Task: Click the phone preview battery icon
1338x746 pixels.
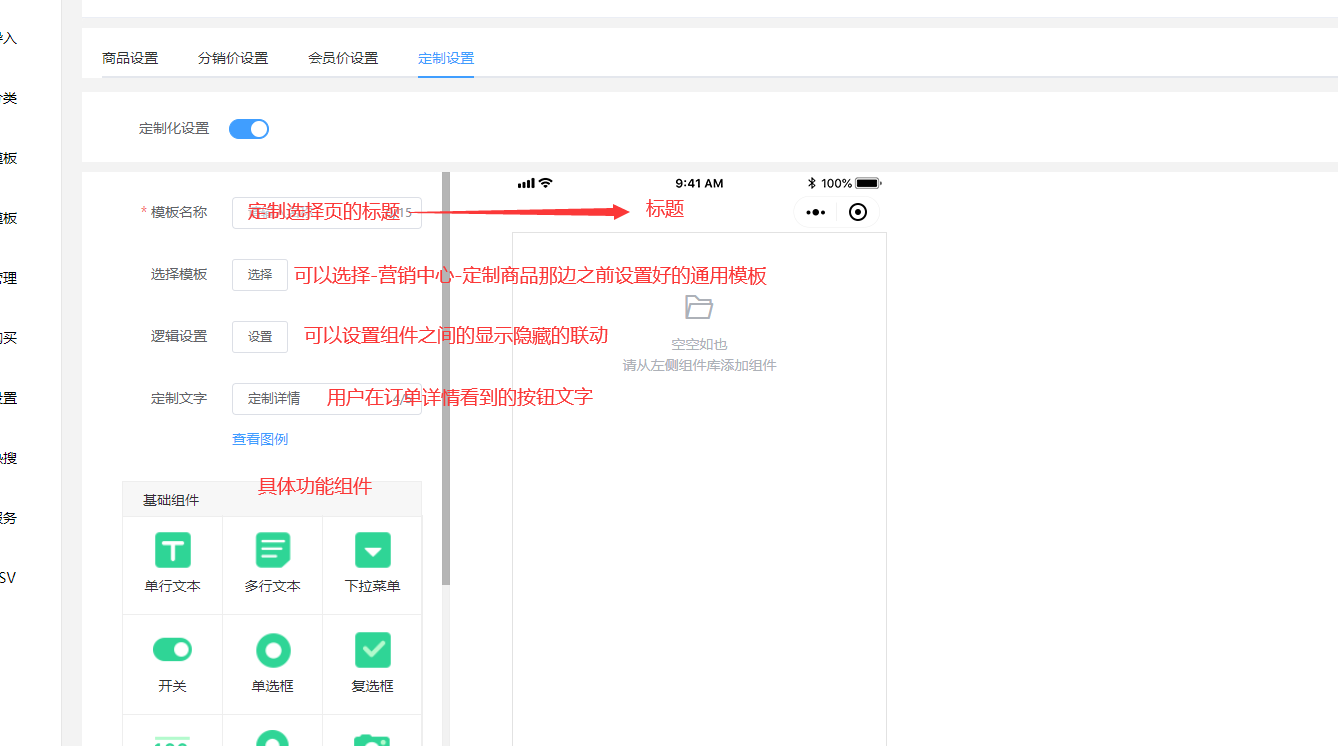Action: pyautogui.click(x=868, y=183)
